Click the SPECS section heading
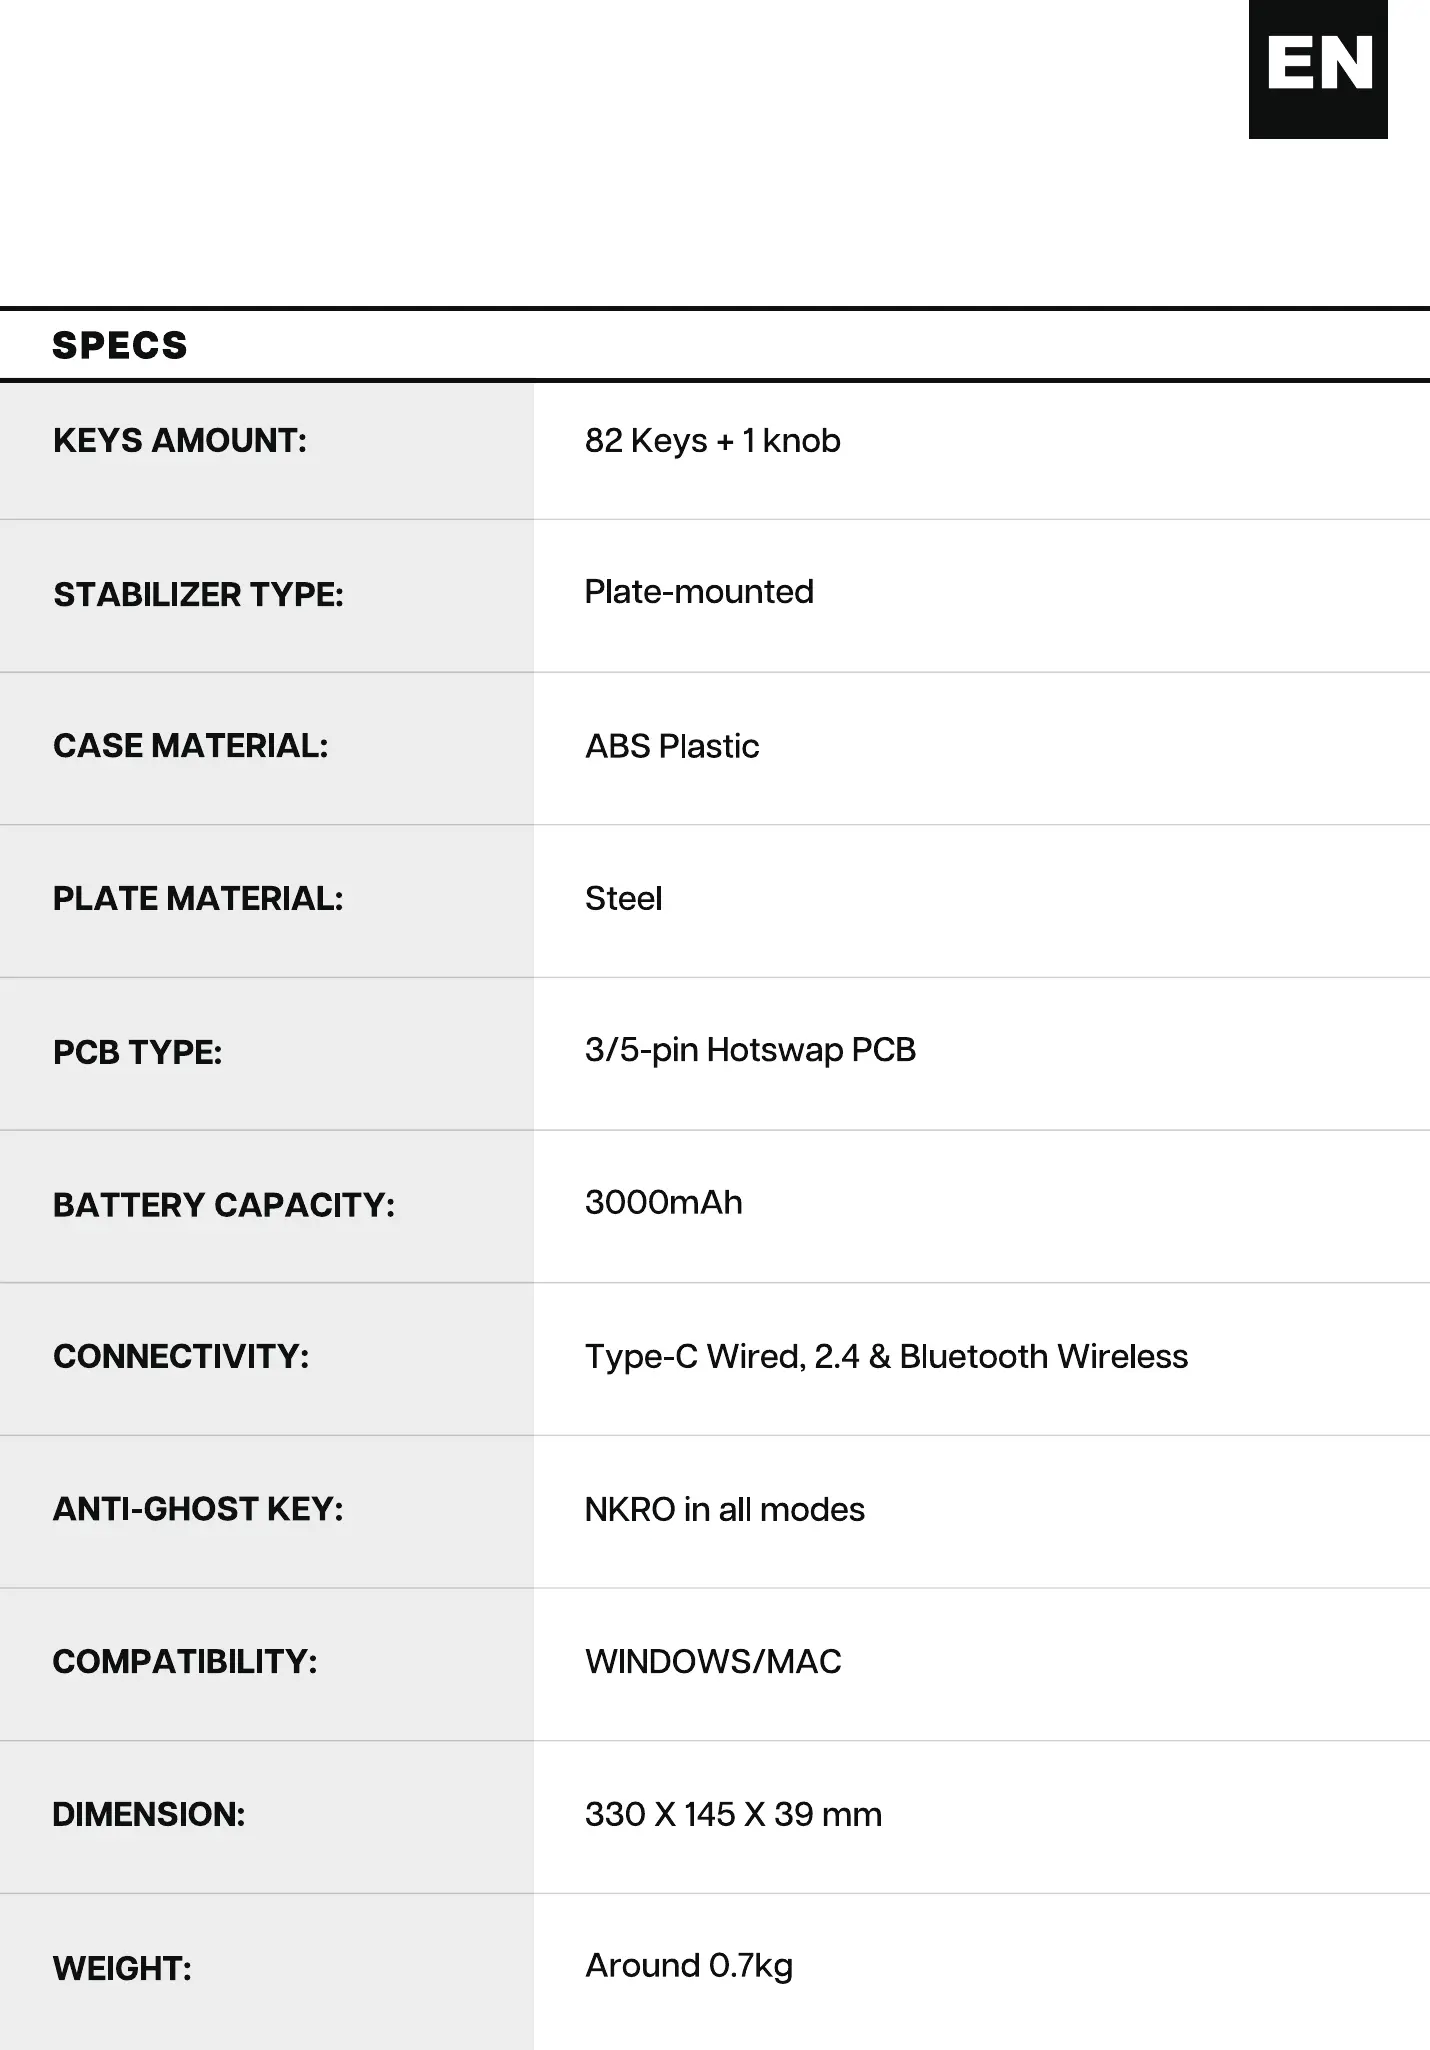The image size is (1430, 2050). (x=120, y=346)
